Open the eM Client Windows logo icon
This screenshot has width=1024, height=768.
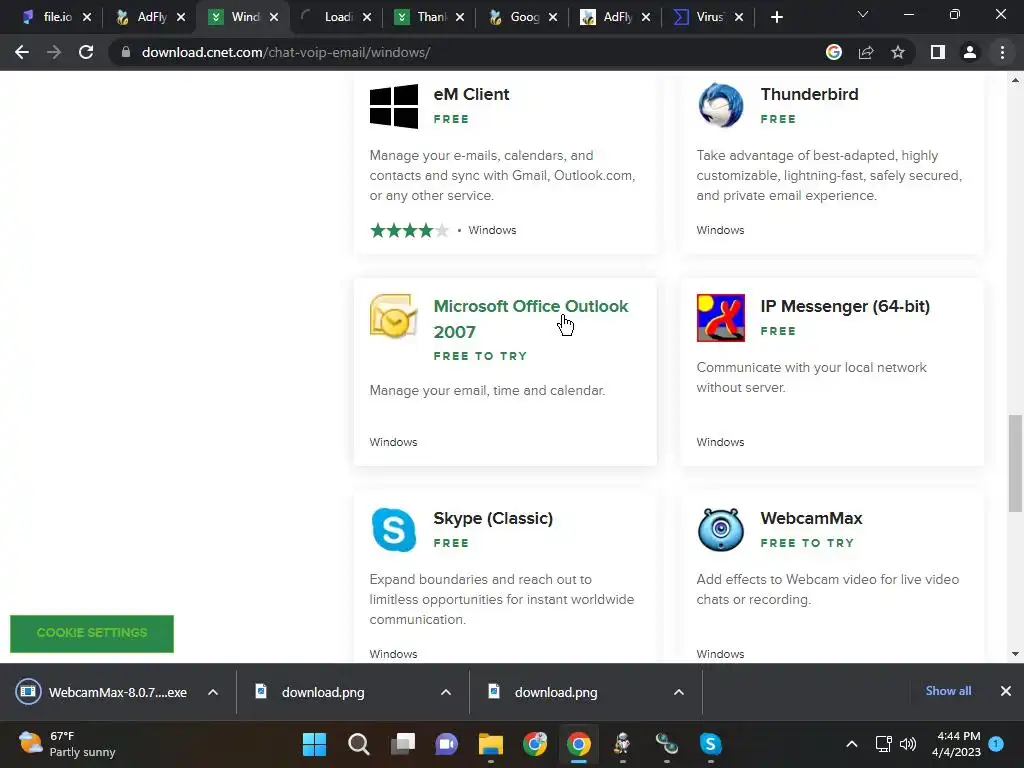[394, 106]
